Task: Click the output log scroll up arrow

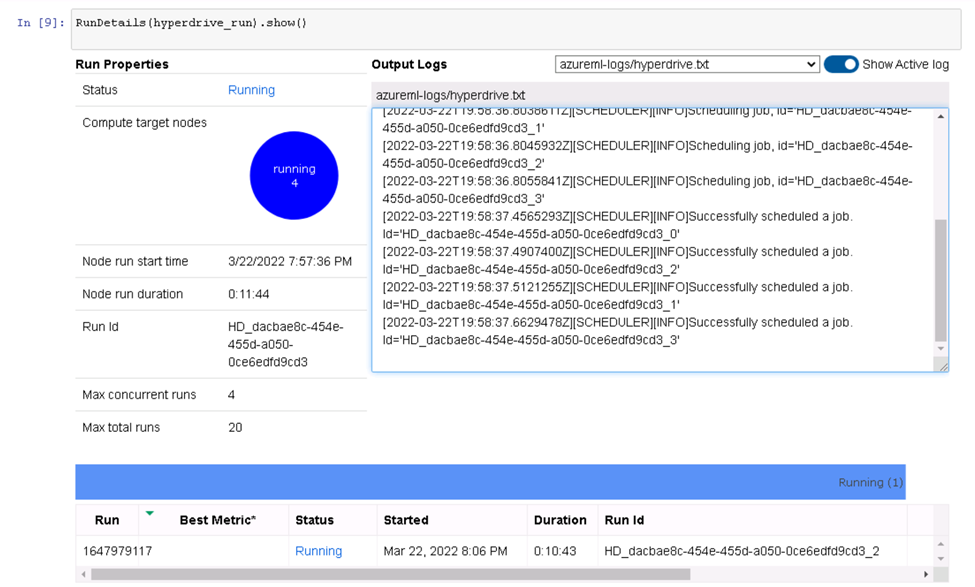Action: click(x=941, y=116)
